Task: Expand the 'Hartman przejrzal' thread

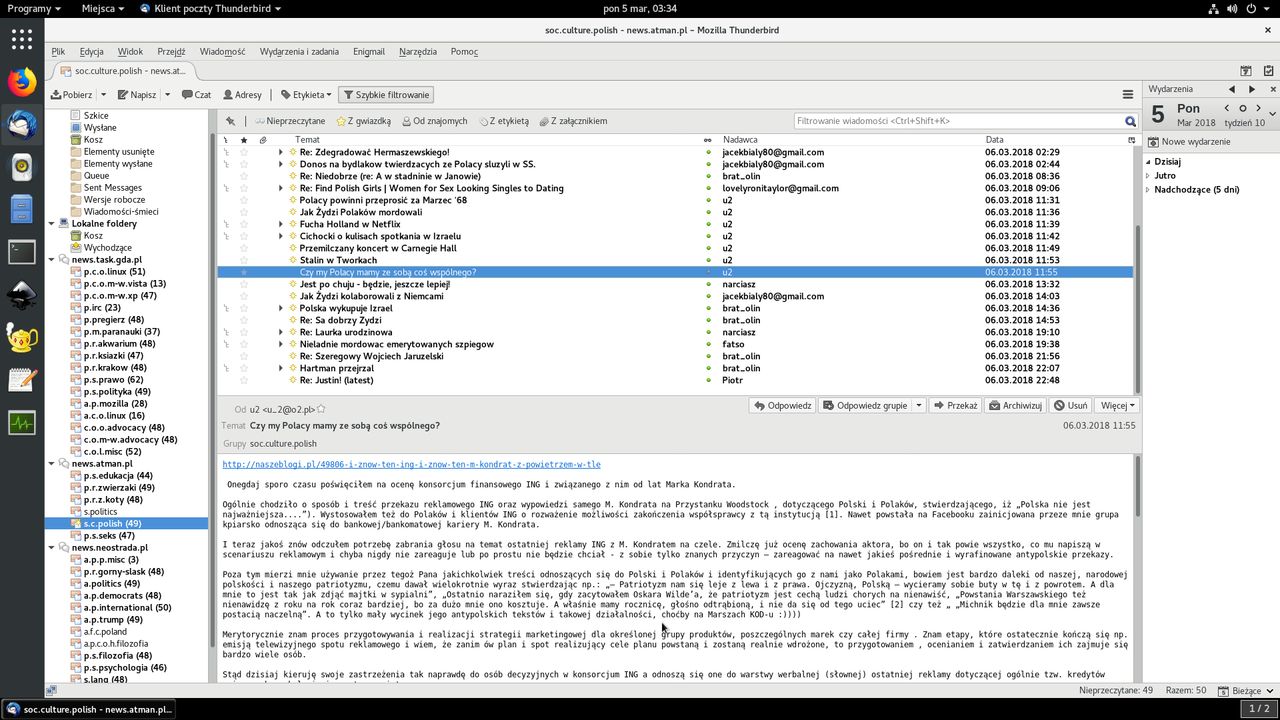Action: tap(281, 368)
